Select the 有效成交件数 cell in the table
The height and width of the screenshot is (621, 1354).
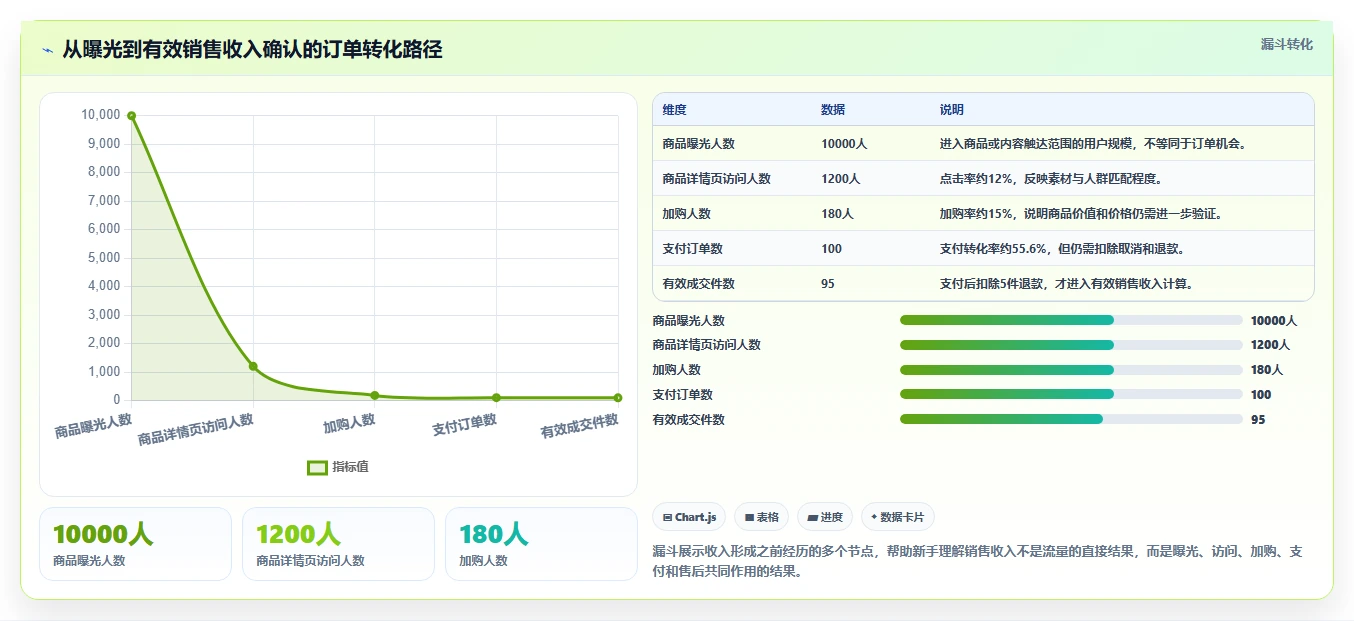pyautogui.click(x=698, y=284)
